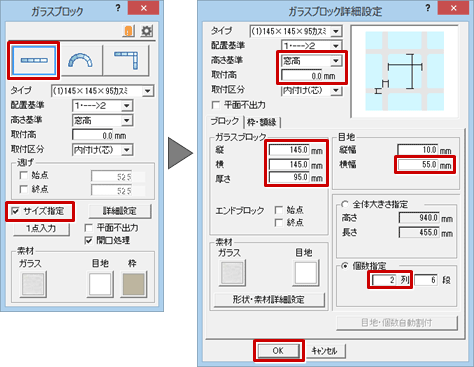Viewport: 474px width, 367px height.
Task: Open the gear settings icon in ガラスブロック dialog
Action: (146, 31)
